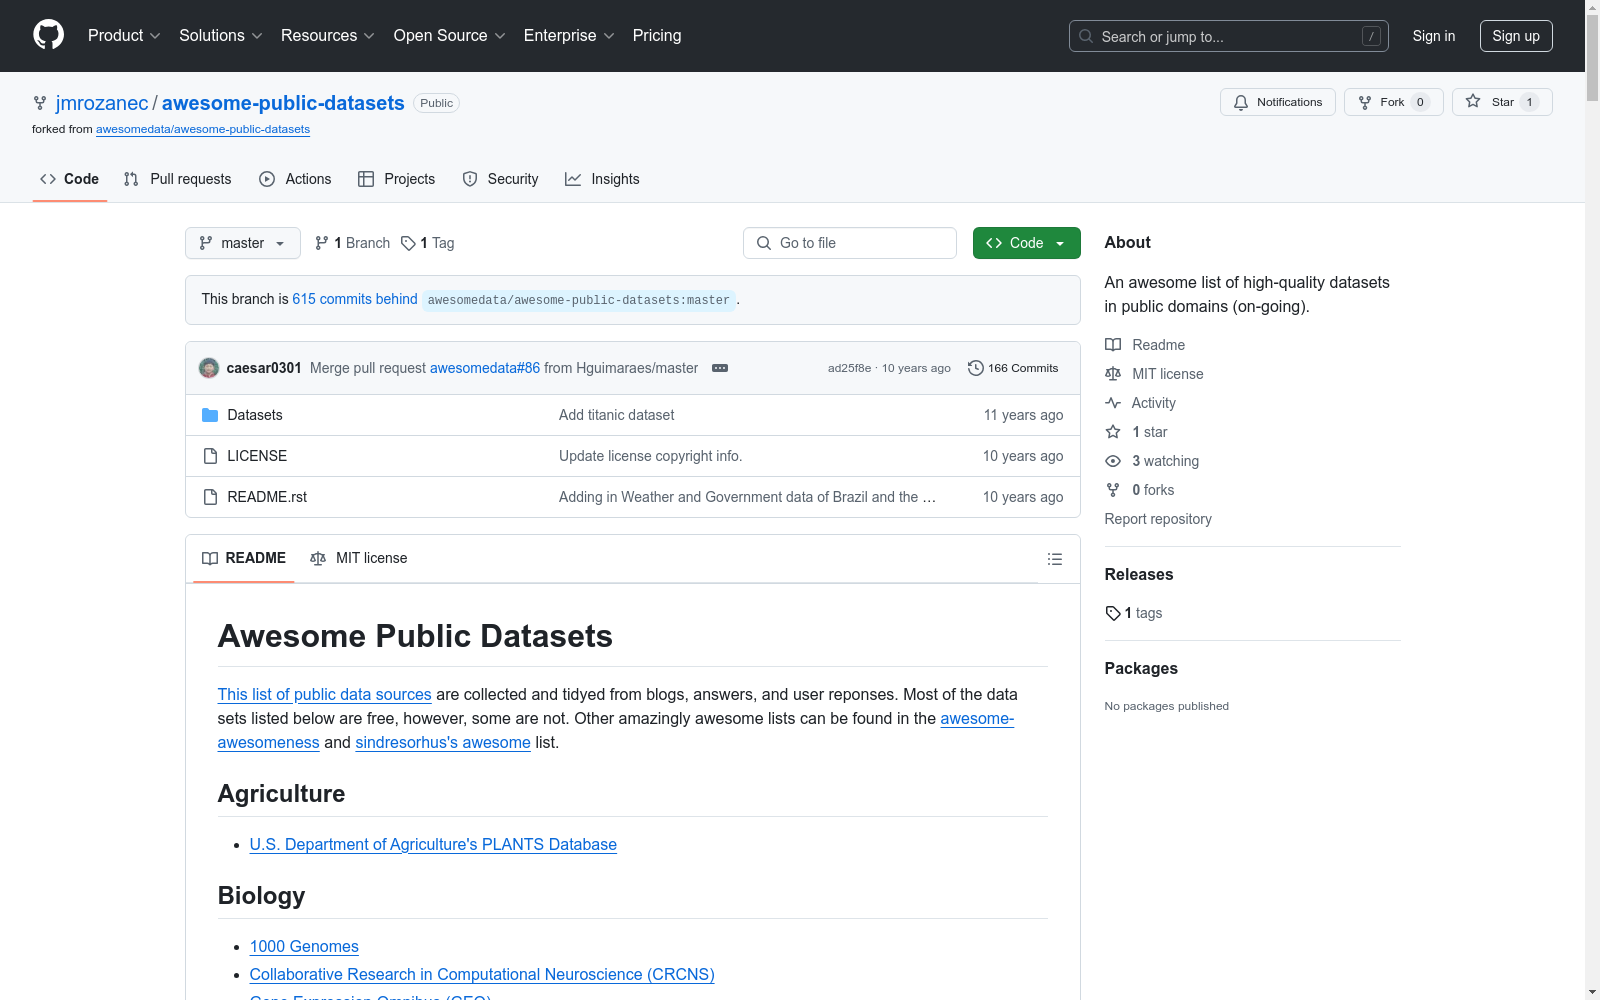Click caesar0301's avatar image
This screenshot has width=1600, height=1000.
209,368
